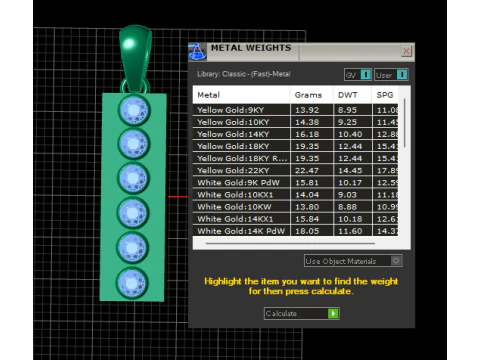Select the Yellow Gold:18KY row

pyautogui.click(x=295, y=146)
